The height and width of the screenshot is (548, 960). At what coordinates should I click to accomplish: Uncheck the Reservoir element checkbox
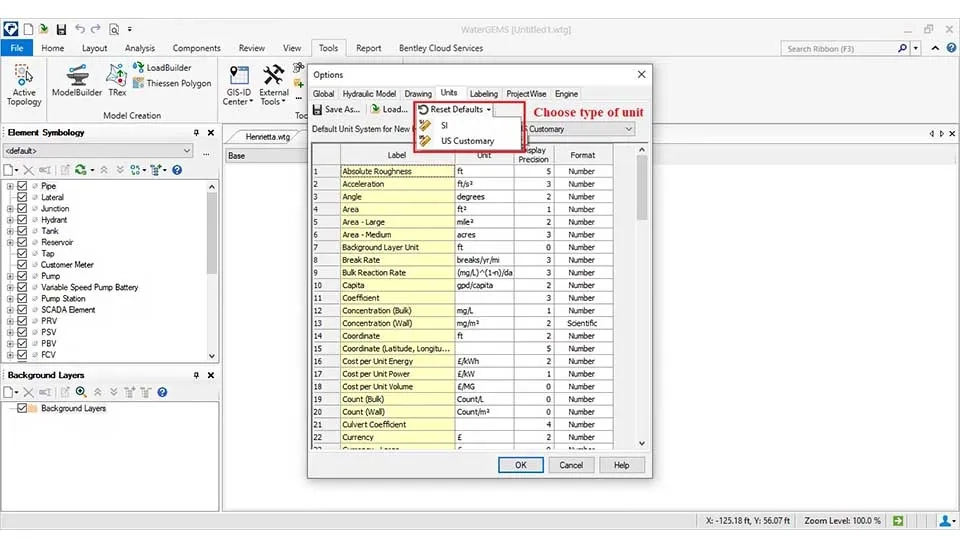pos(22,242)
